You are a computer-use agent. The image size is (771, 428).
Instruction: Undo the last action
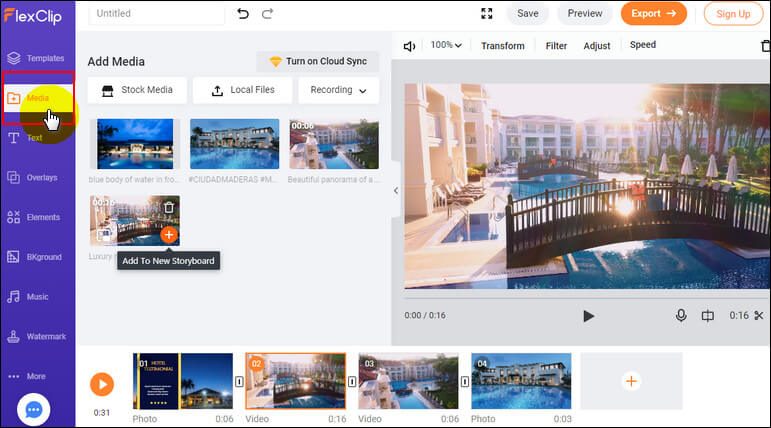click(x=243, y=13)
